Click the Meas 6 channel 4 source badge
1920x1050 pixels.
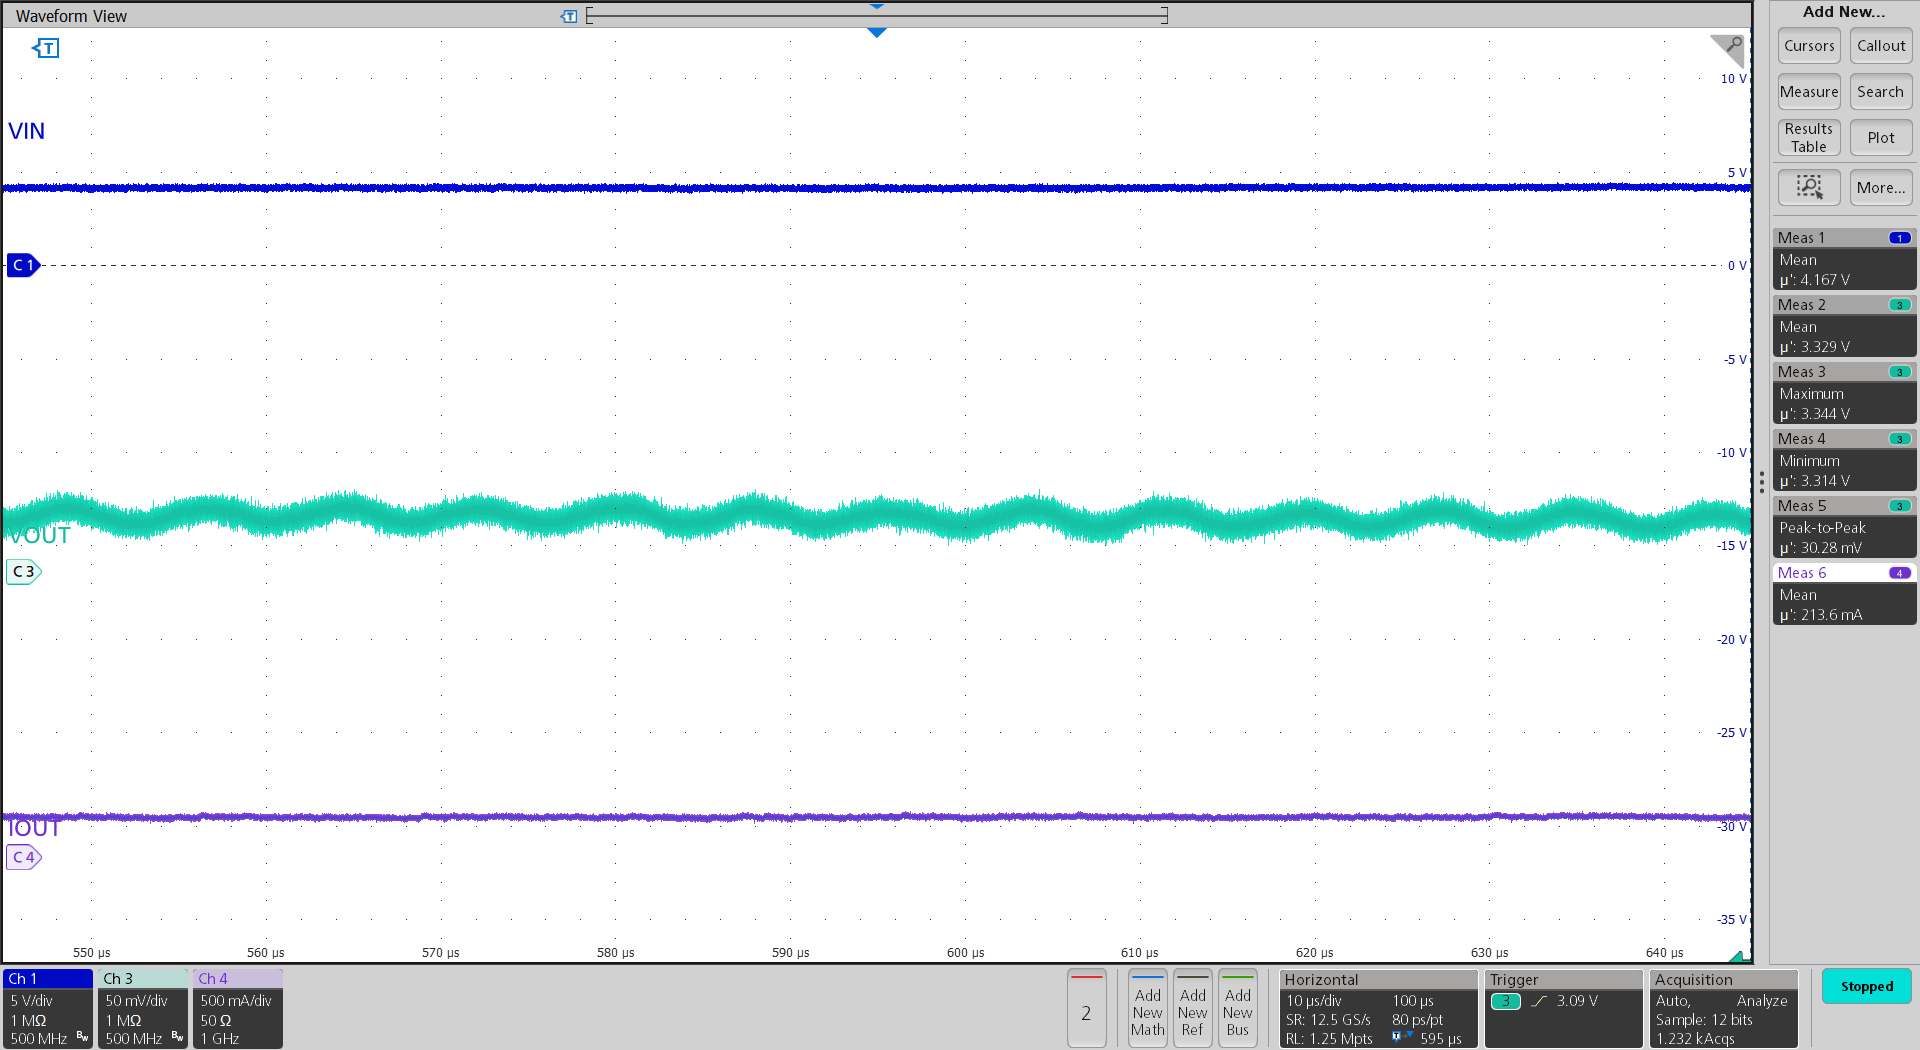1900,573
